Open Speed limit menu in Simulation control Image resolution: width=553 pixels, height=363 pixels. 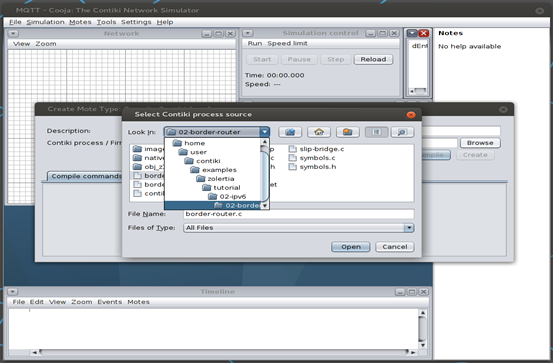[x=287, y=43]
